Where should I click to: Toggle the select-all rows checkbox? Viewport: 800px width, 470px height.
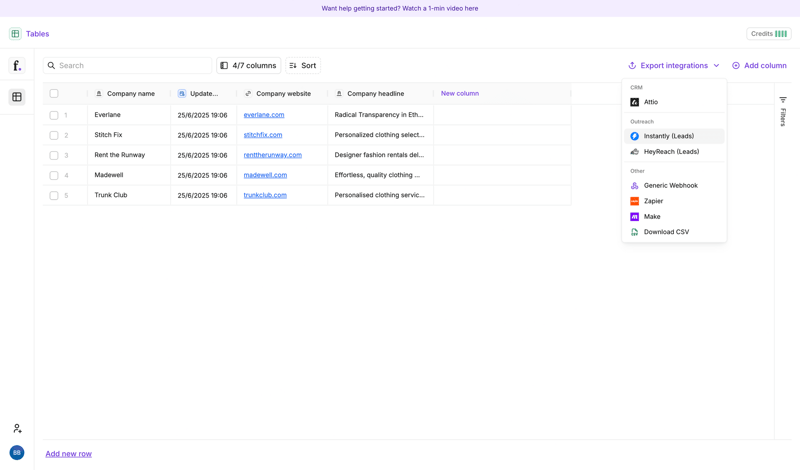54,93
